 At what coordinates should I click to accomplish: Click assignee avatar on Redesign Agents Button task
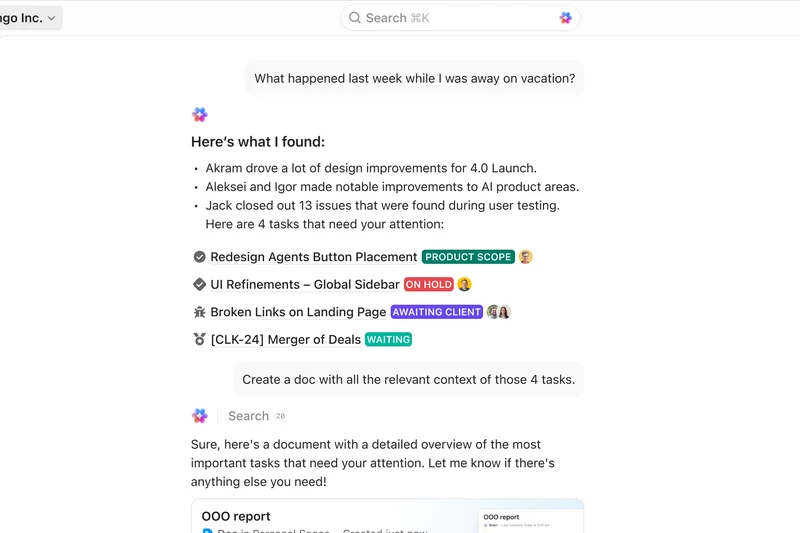[x=526, y=257]
